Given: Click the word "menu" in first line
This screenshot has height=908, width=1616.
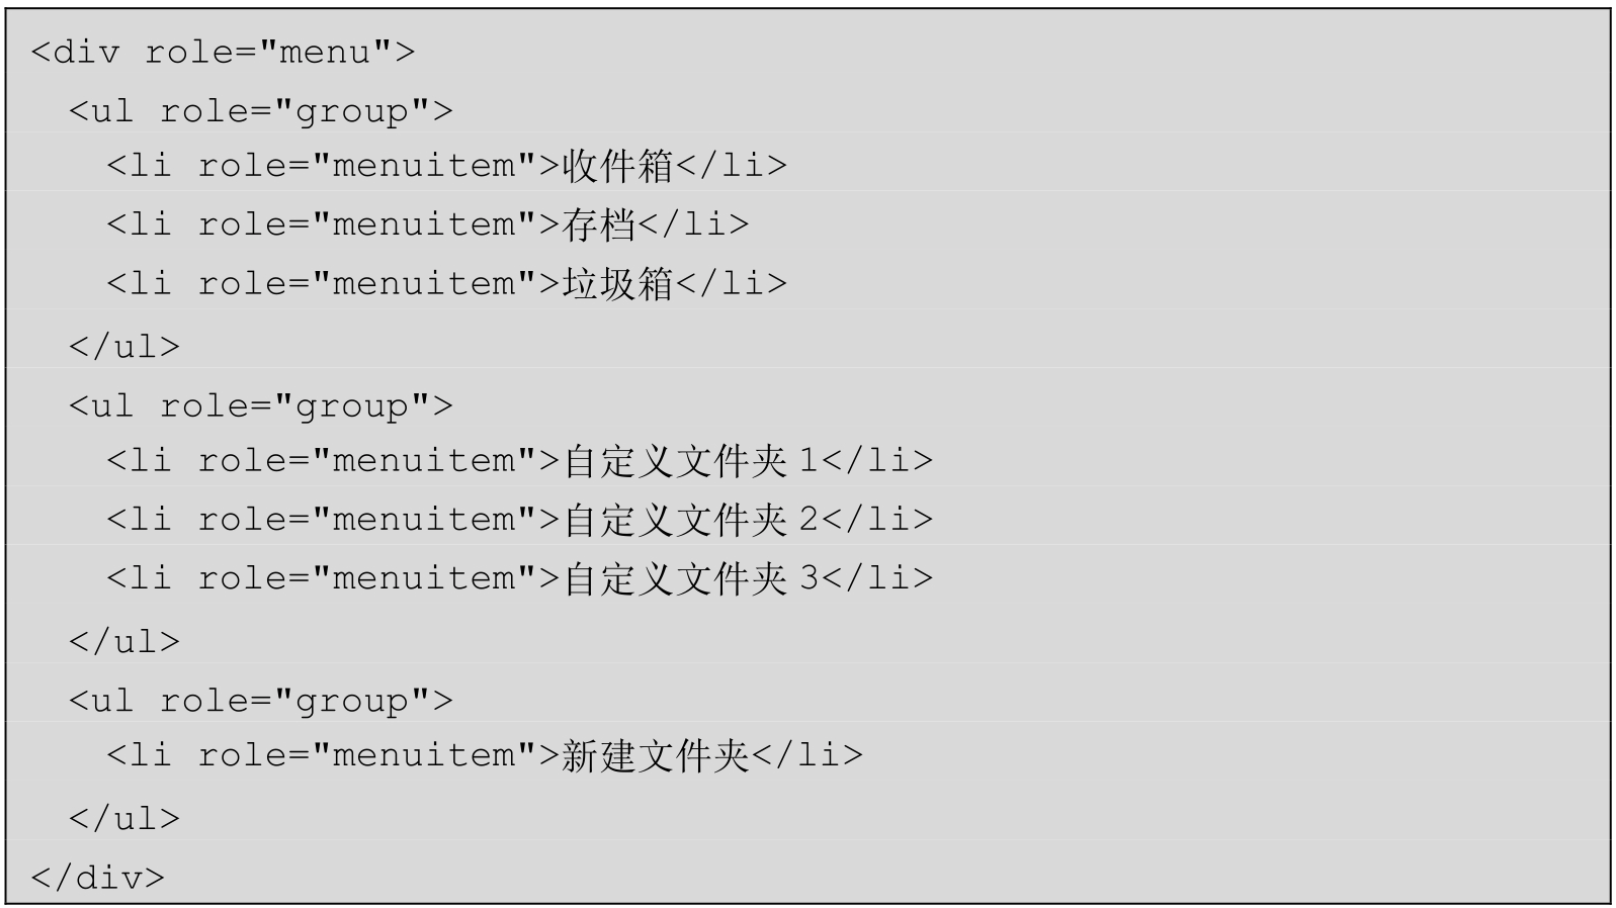Looking at the screenshot, I should pos(325,52).
